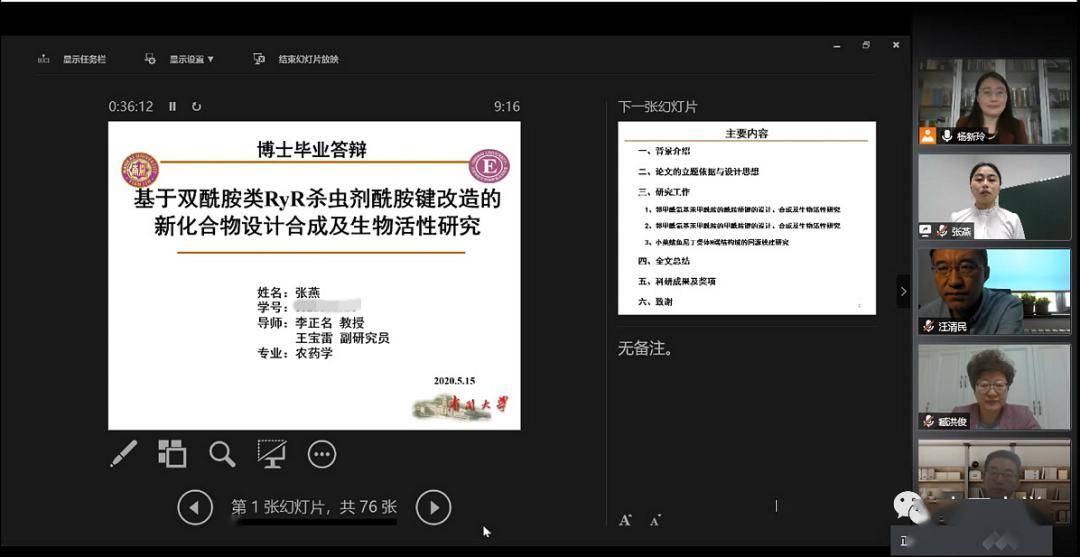The width and height of the screenshot is (1080, 557).
Task: Click 结束幻灯片放映 to end the show
Action: (297, 59)
